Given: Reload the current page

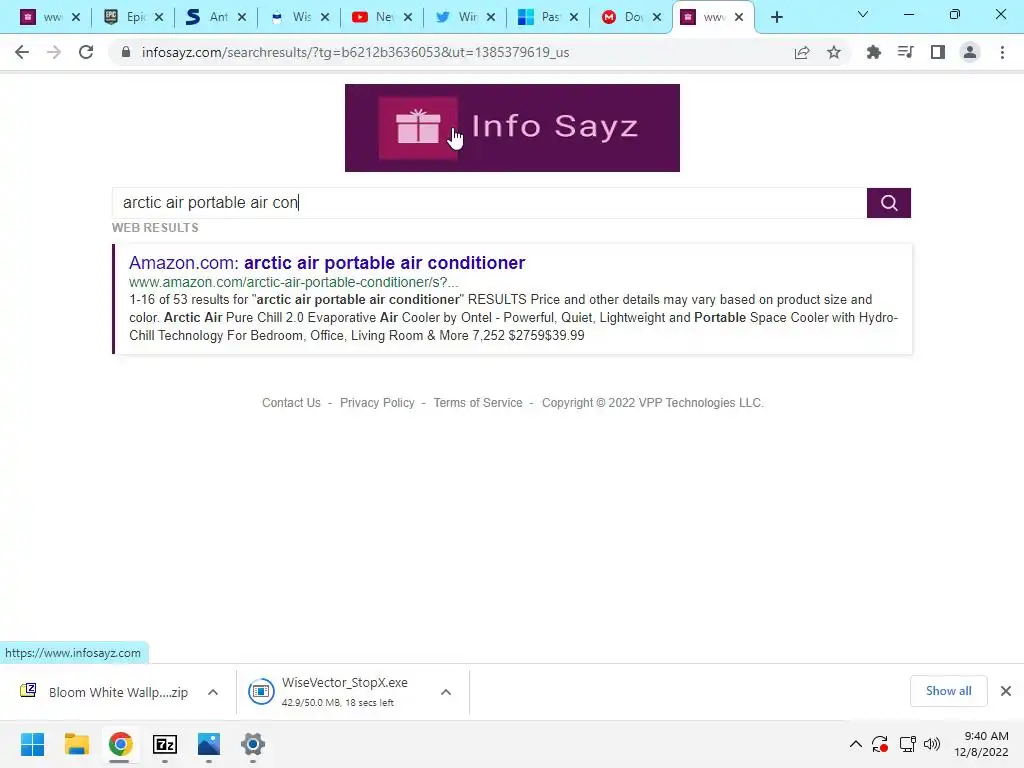Looking at the screenshot, I should point(86,52).
